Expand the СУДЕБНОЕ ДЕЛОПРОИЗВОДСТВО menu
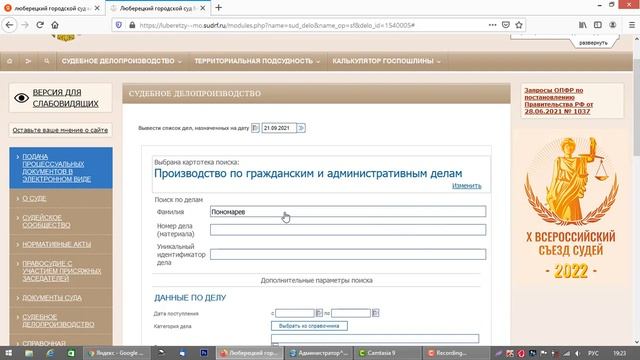The width and height of the screenshot is (640, 360). coord(122,61)
